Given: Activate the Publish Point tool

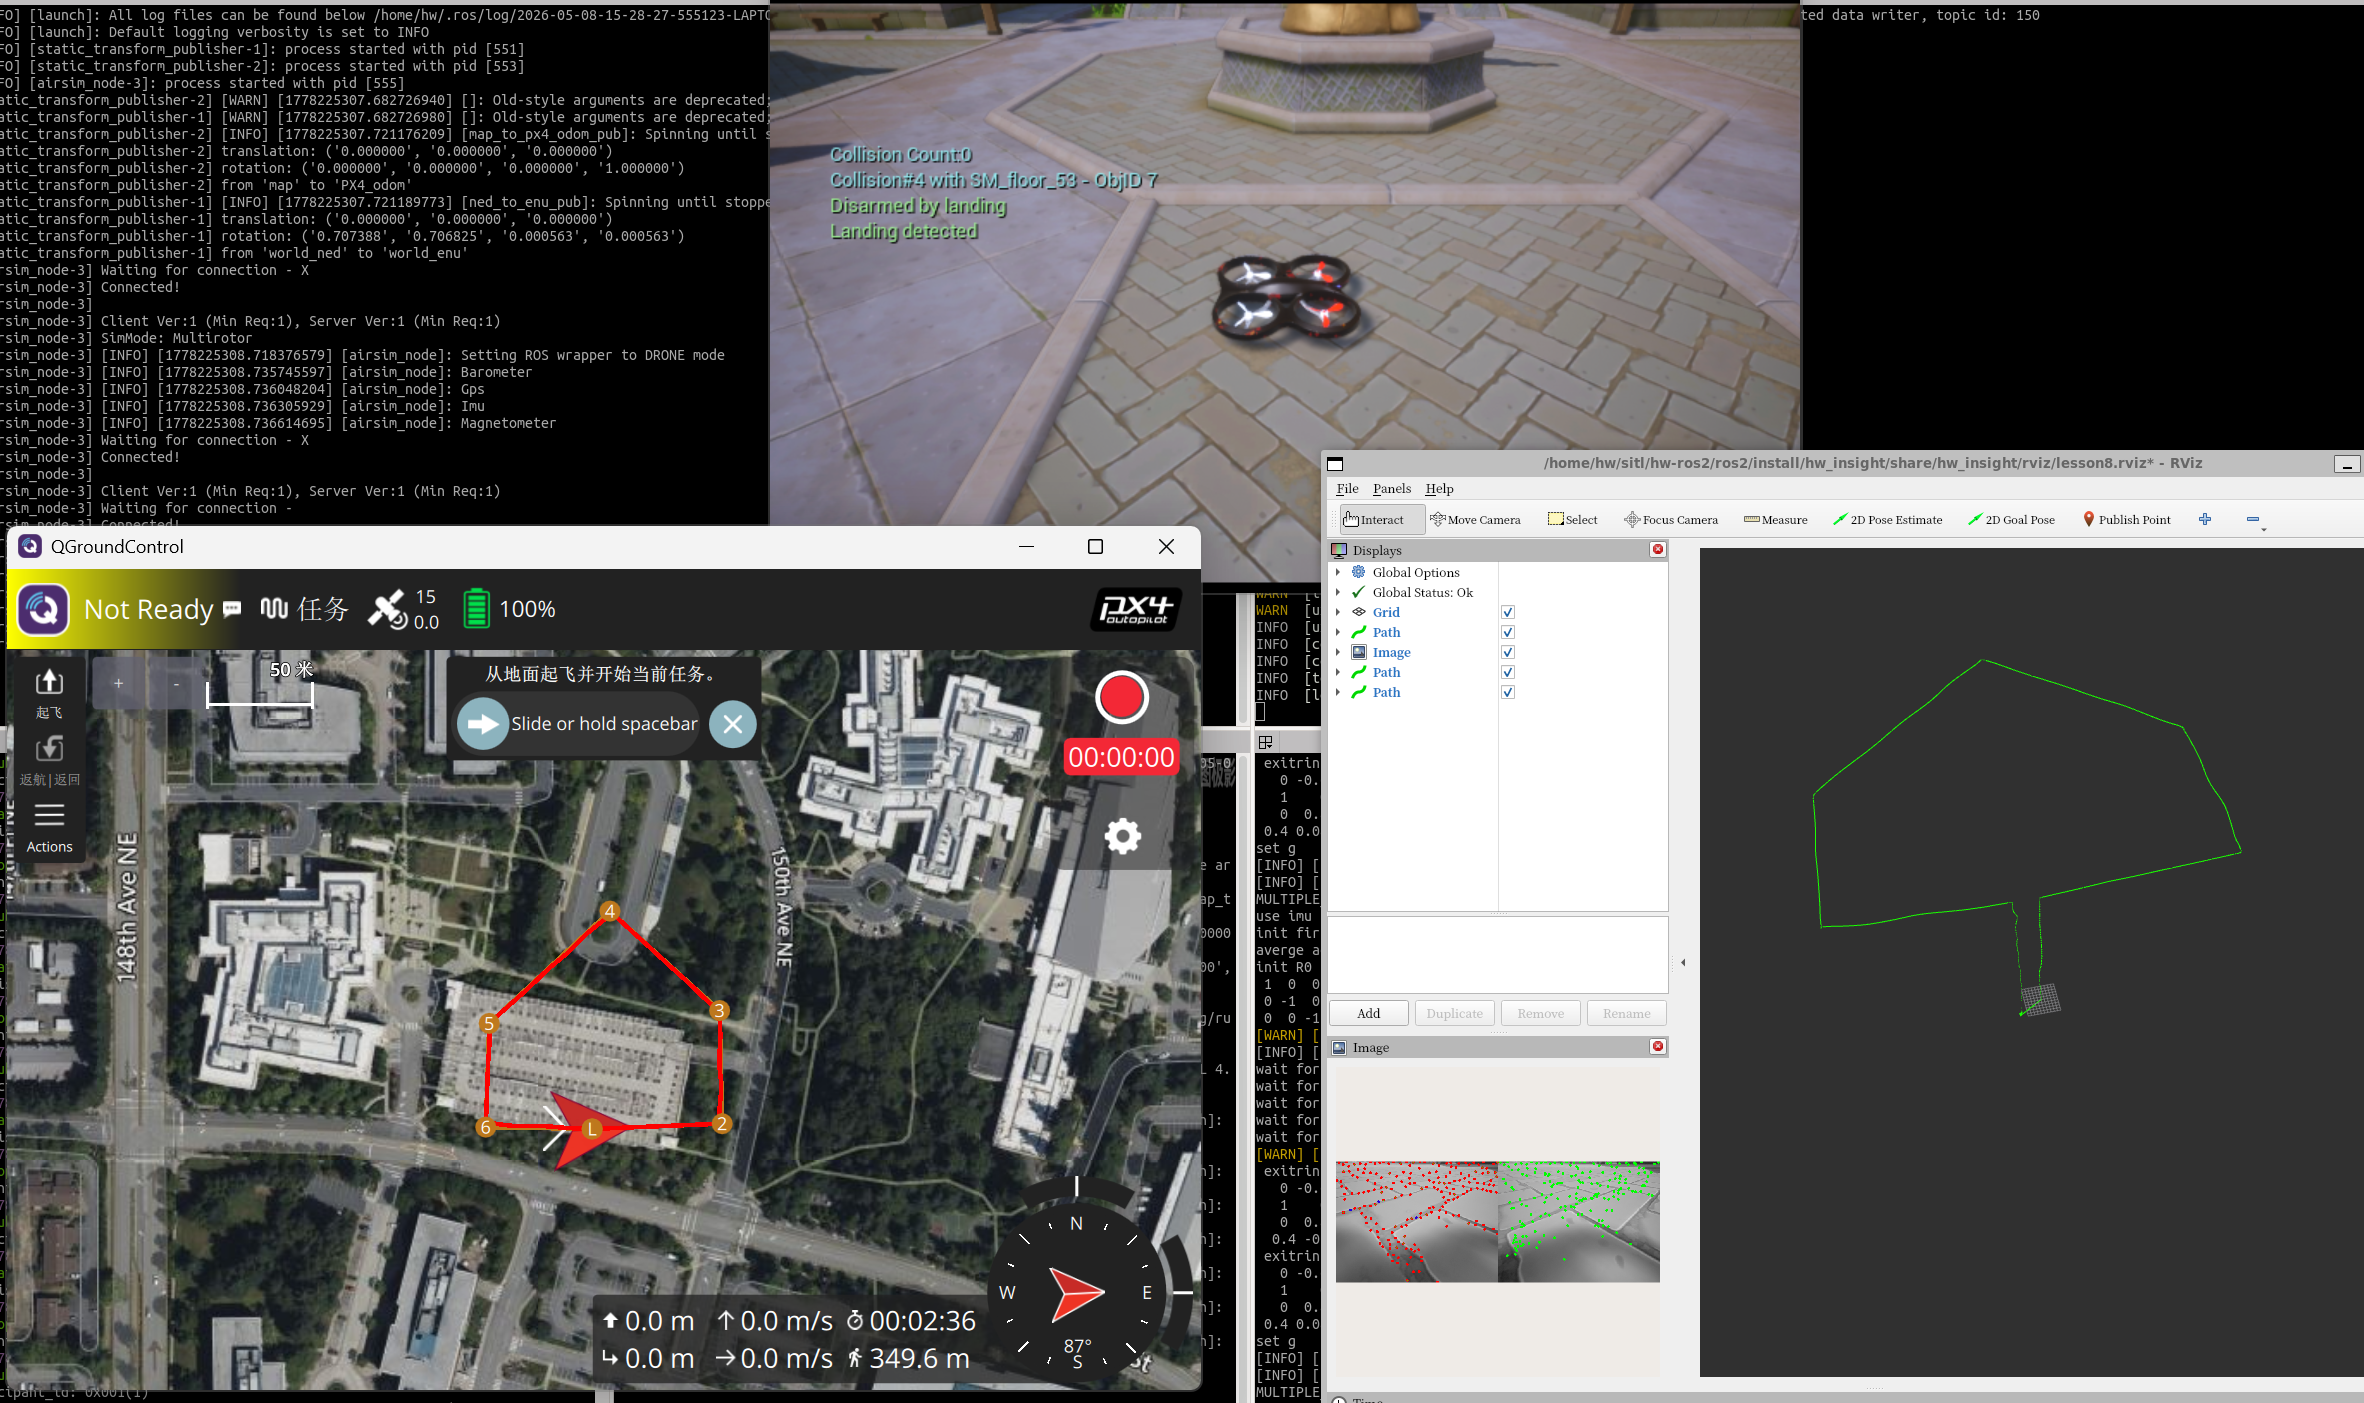Looking at the screenshot, I should pyautogui.click(x=2127, y=519).
